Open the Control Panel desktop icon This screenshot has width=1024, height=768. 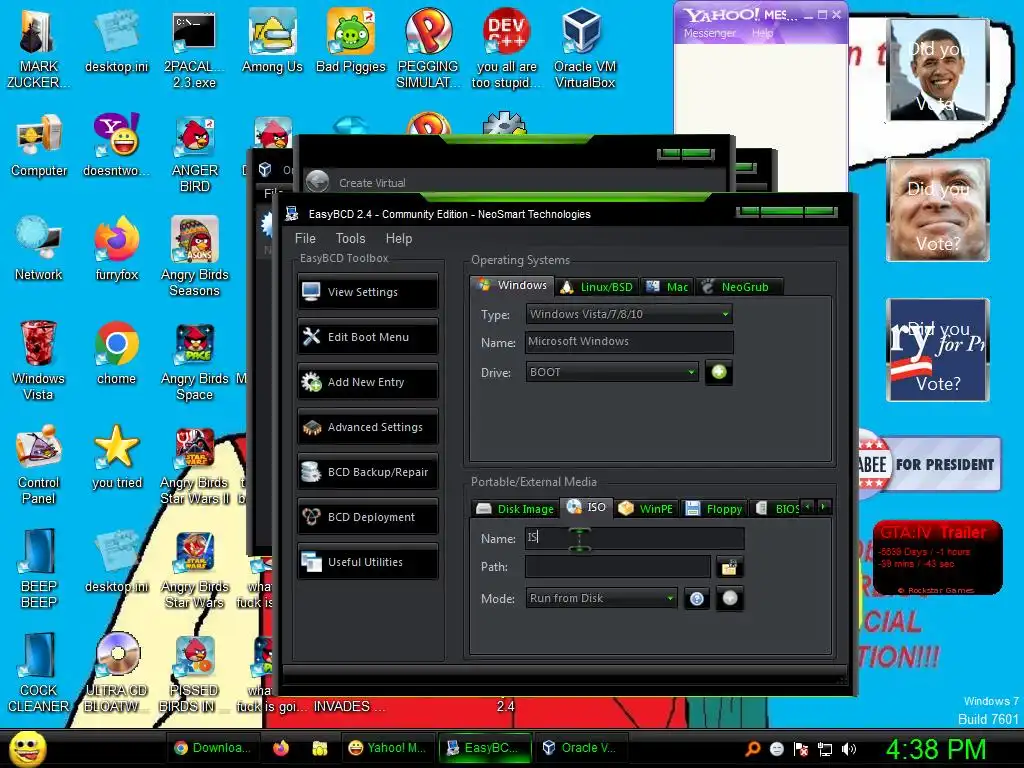click(x=39, y=464)
